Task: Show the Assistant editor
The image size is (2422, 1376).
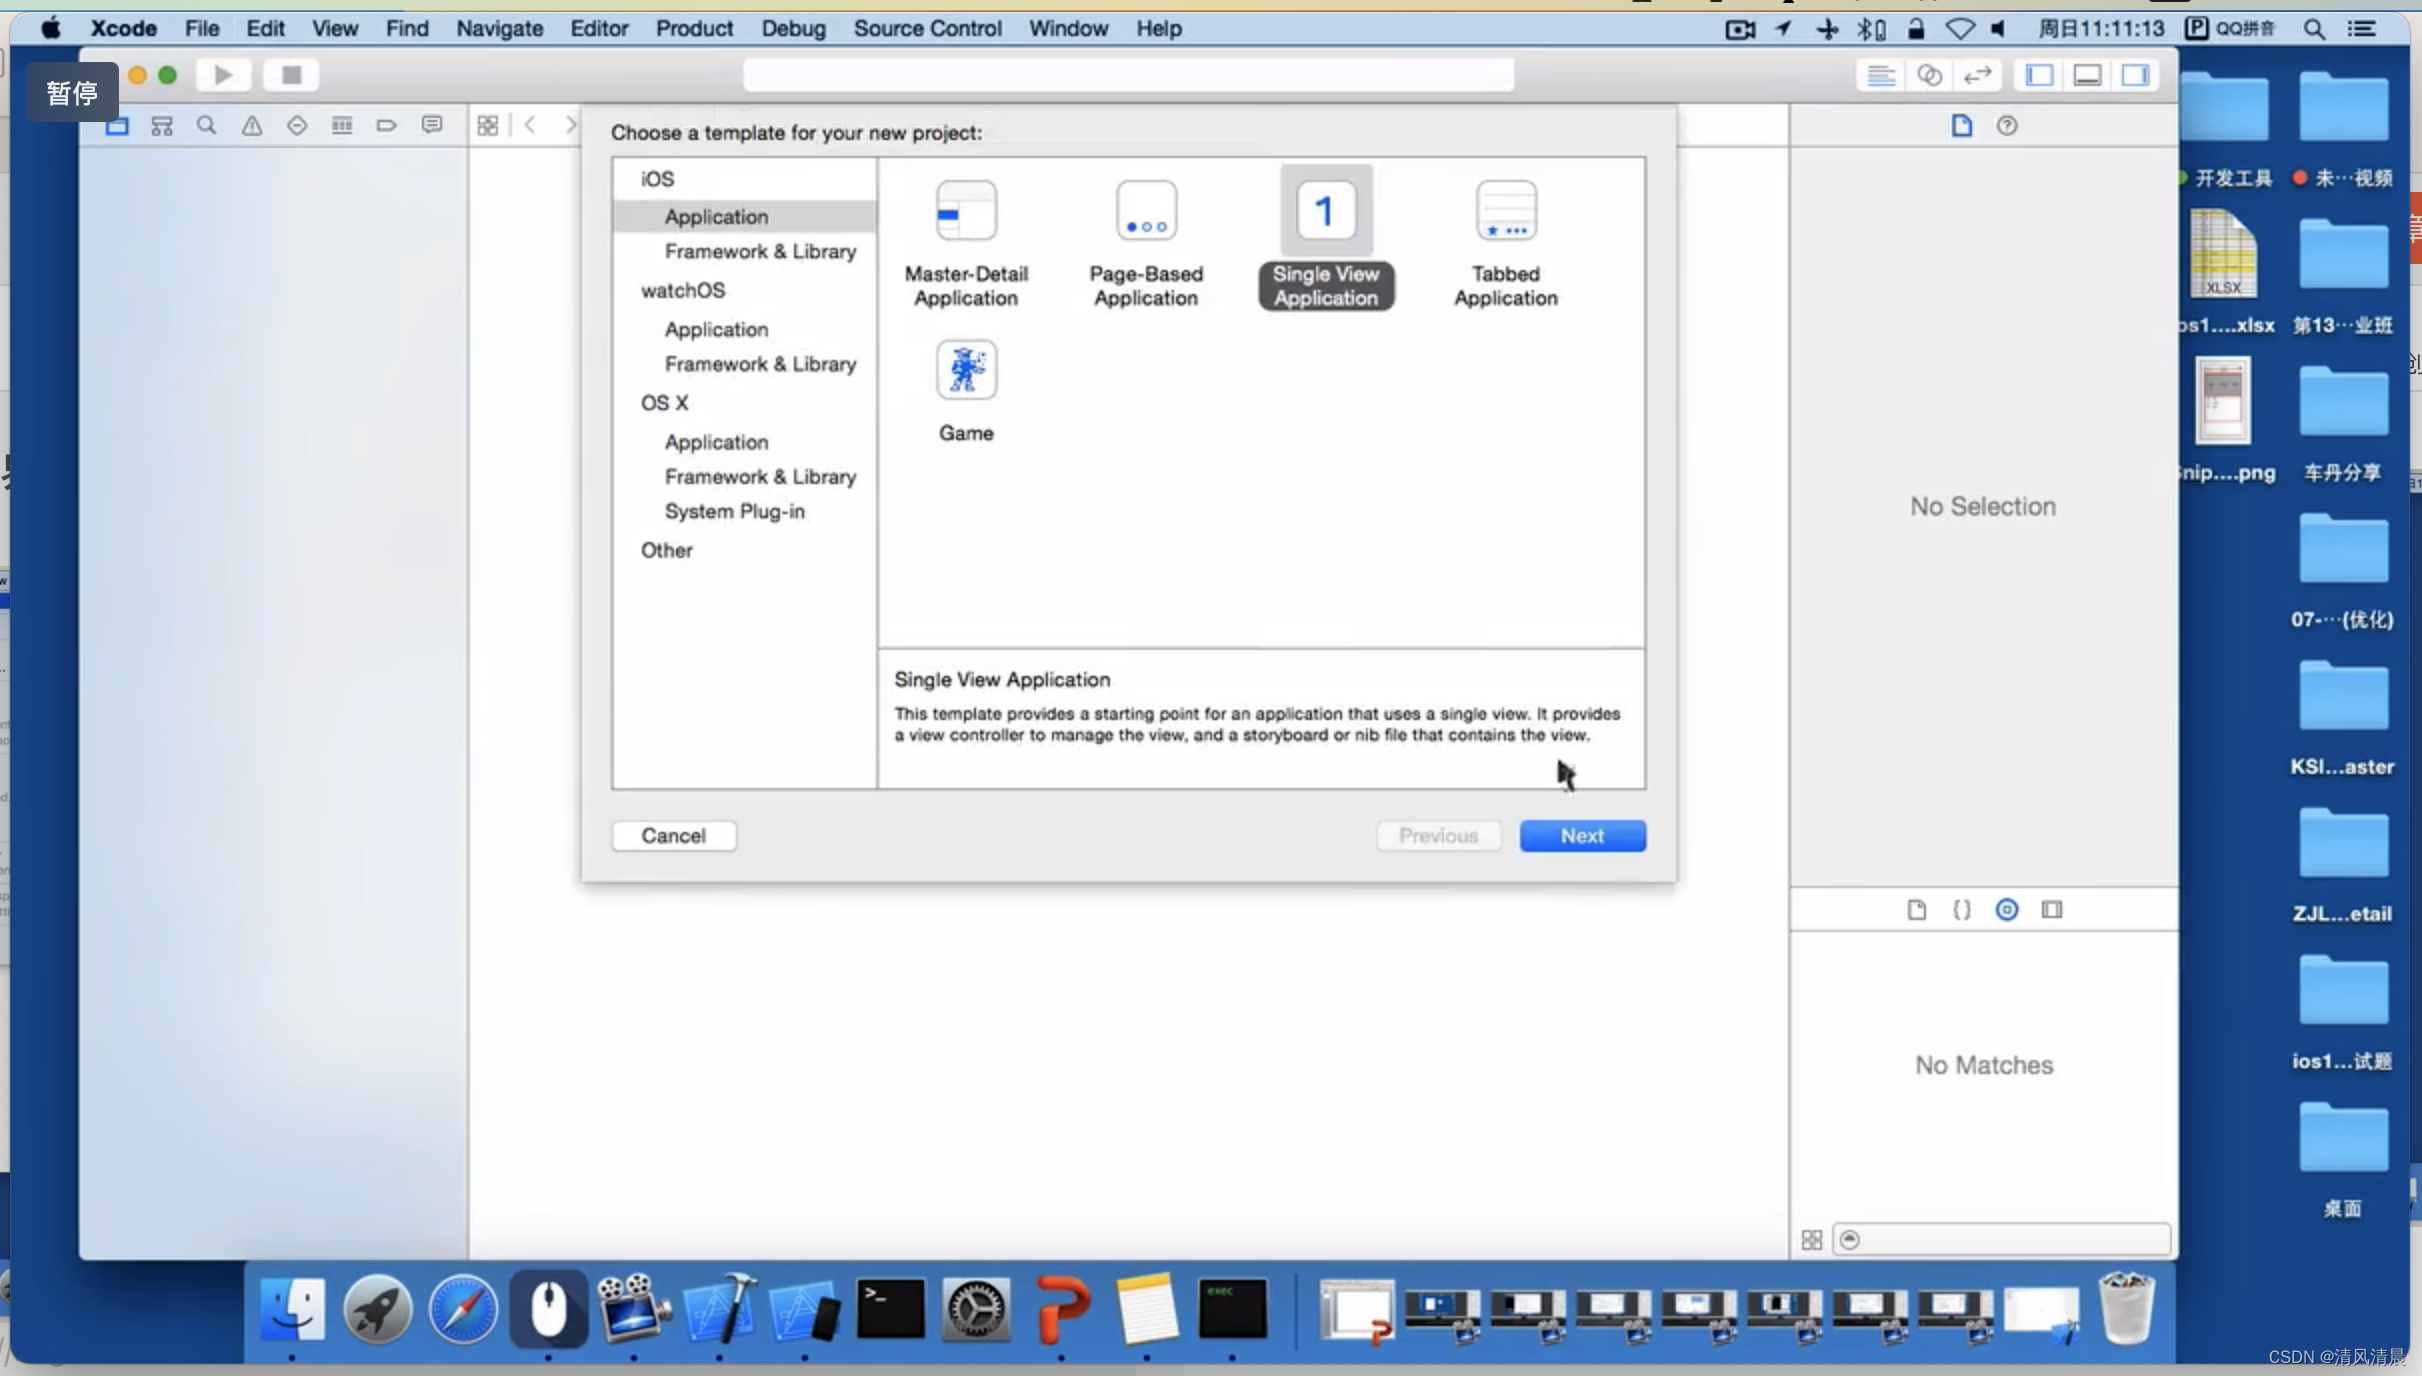Action: (1929, 75)
